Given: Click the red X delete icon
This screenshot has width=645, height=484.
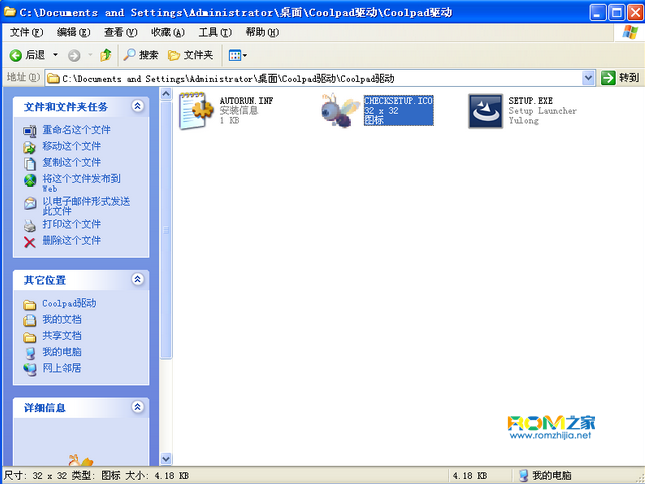Looking at the screenshot, I should coord(30,242).
